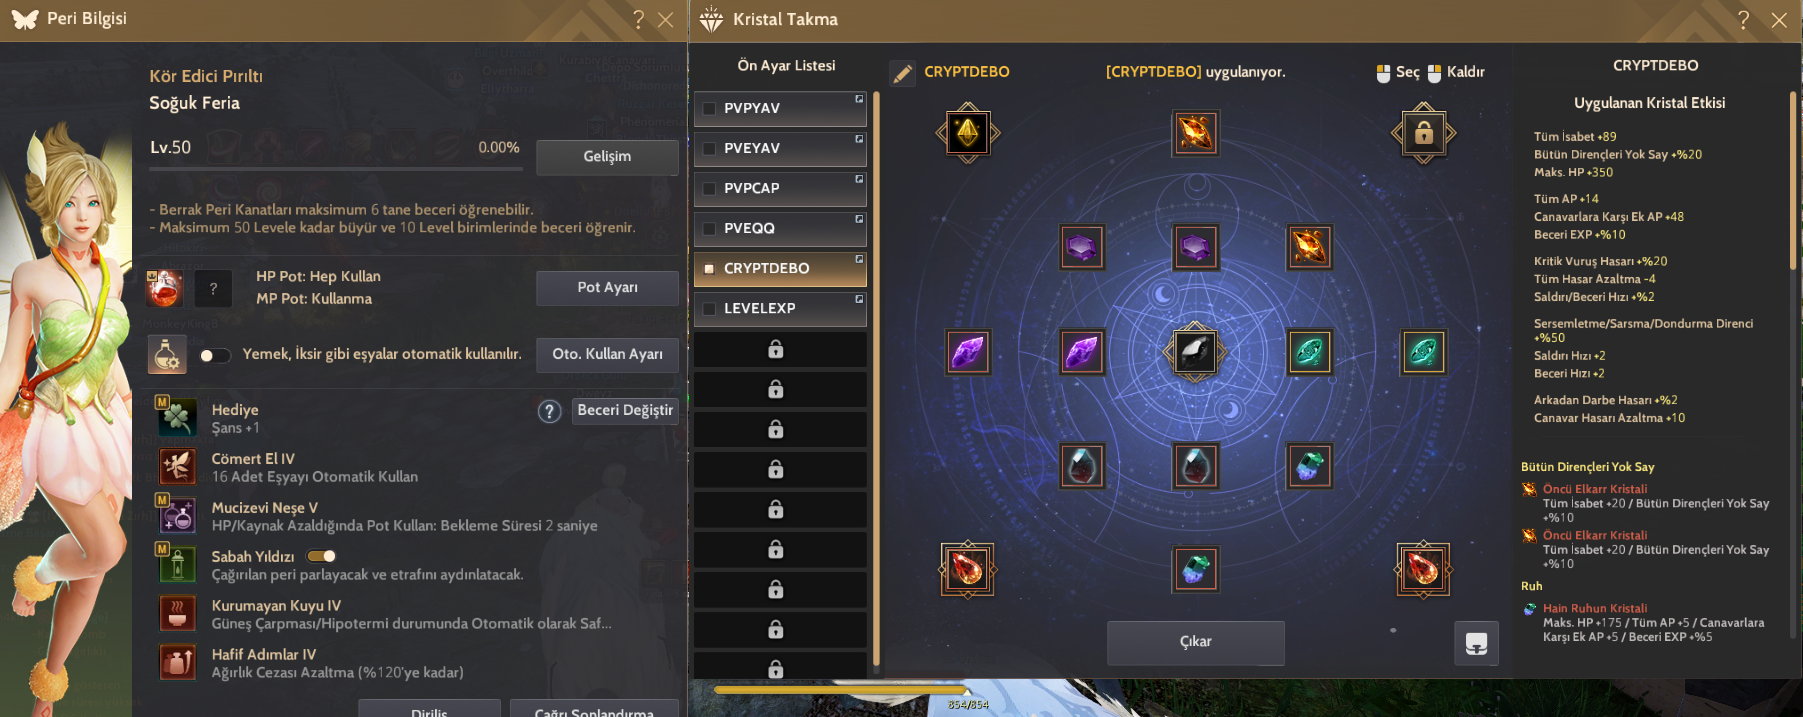1803x717 pixels.
Task: Click the center white feather crystal
Action: (1195, 352)
